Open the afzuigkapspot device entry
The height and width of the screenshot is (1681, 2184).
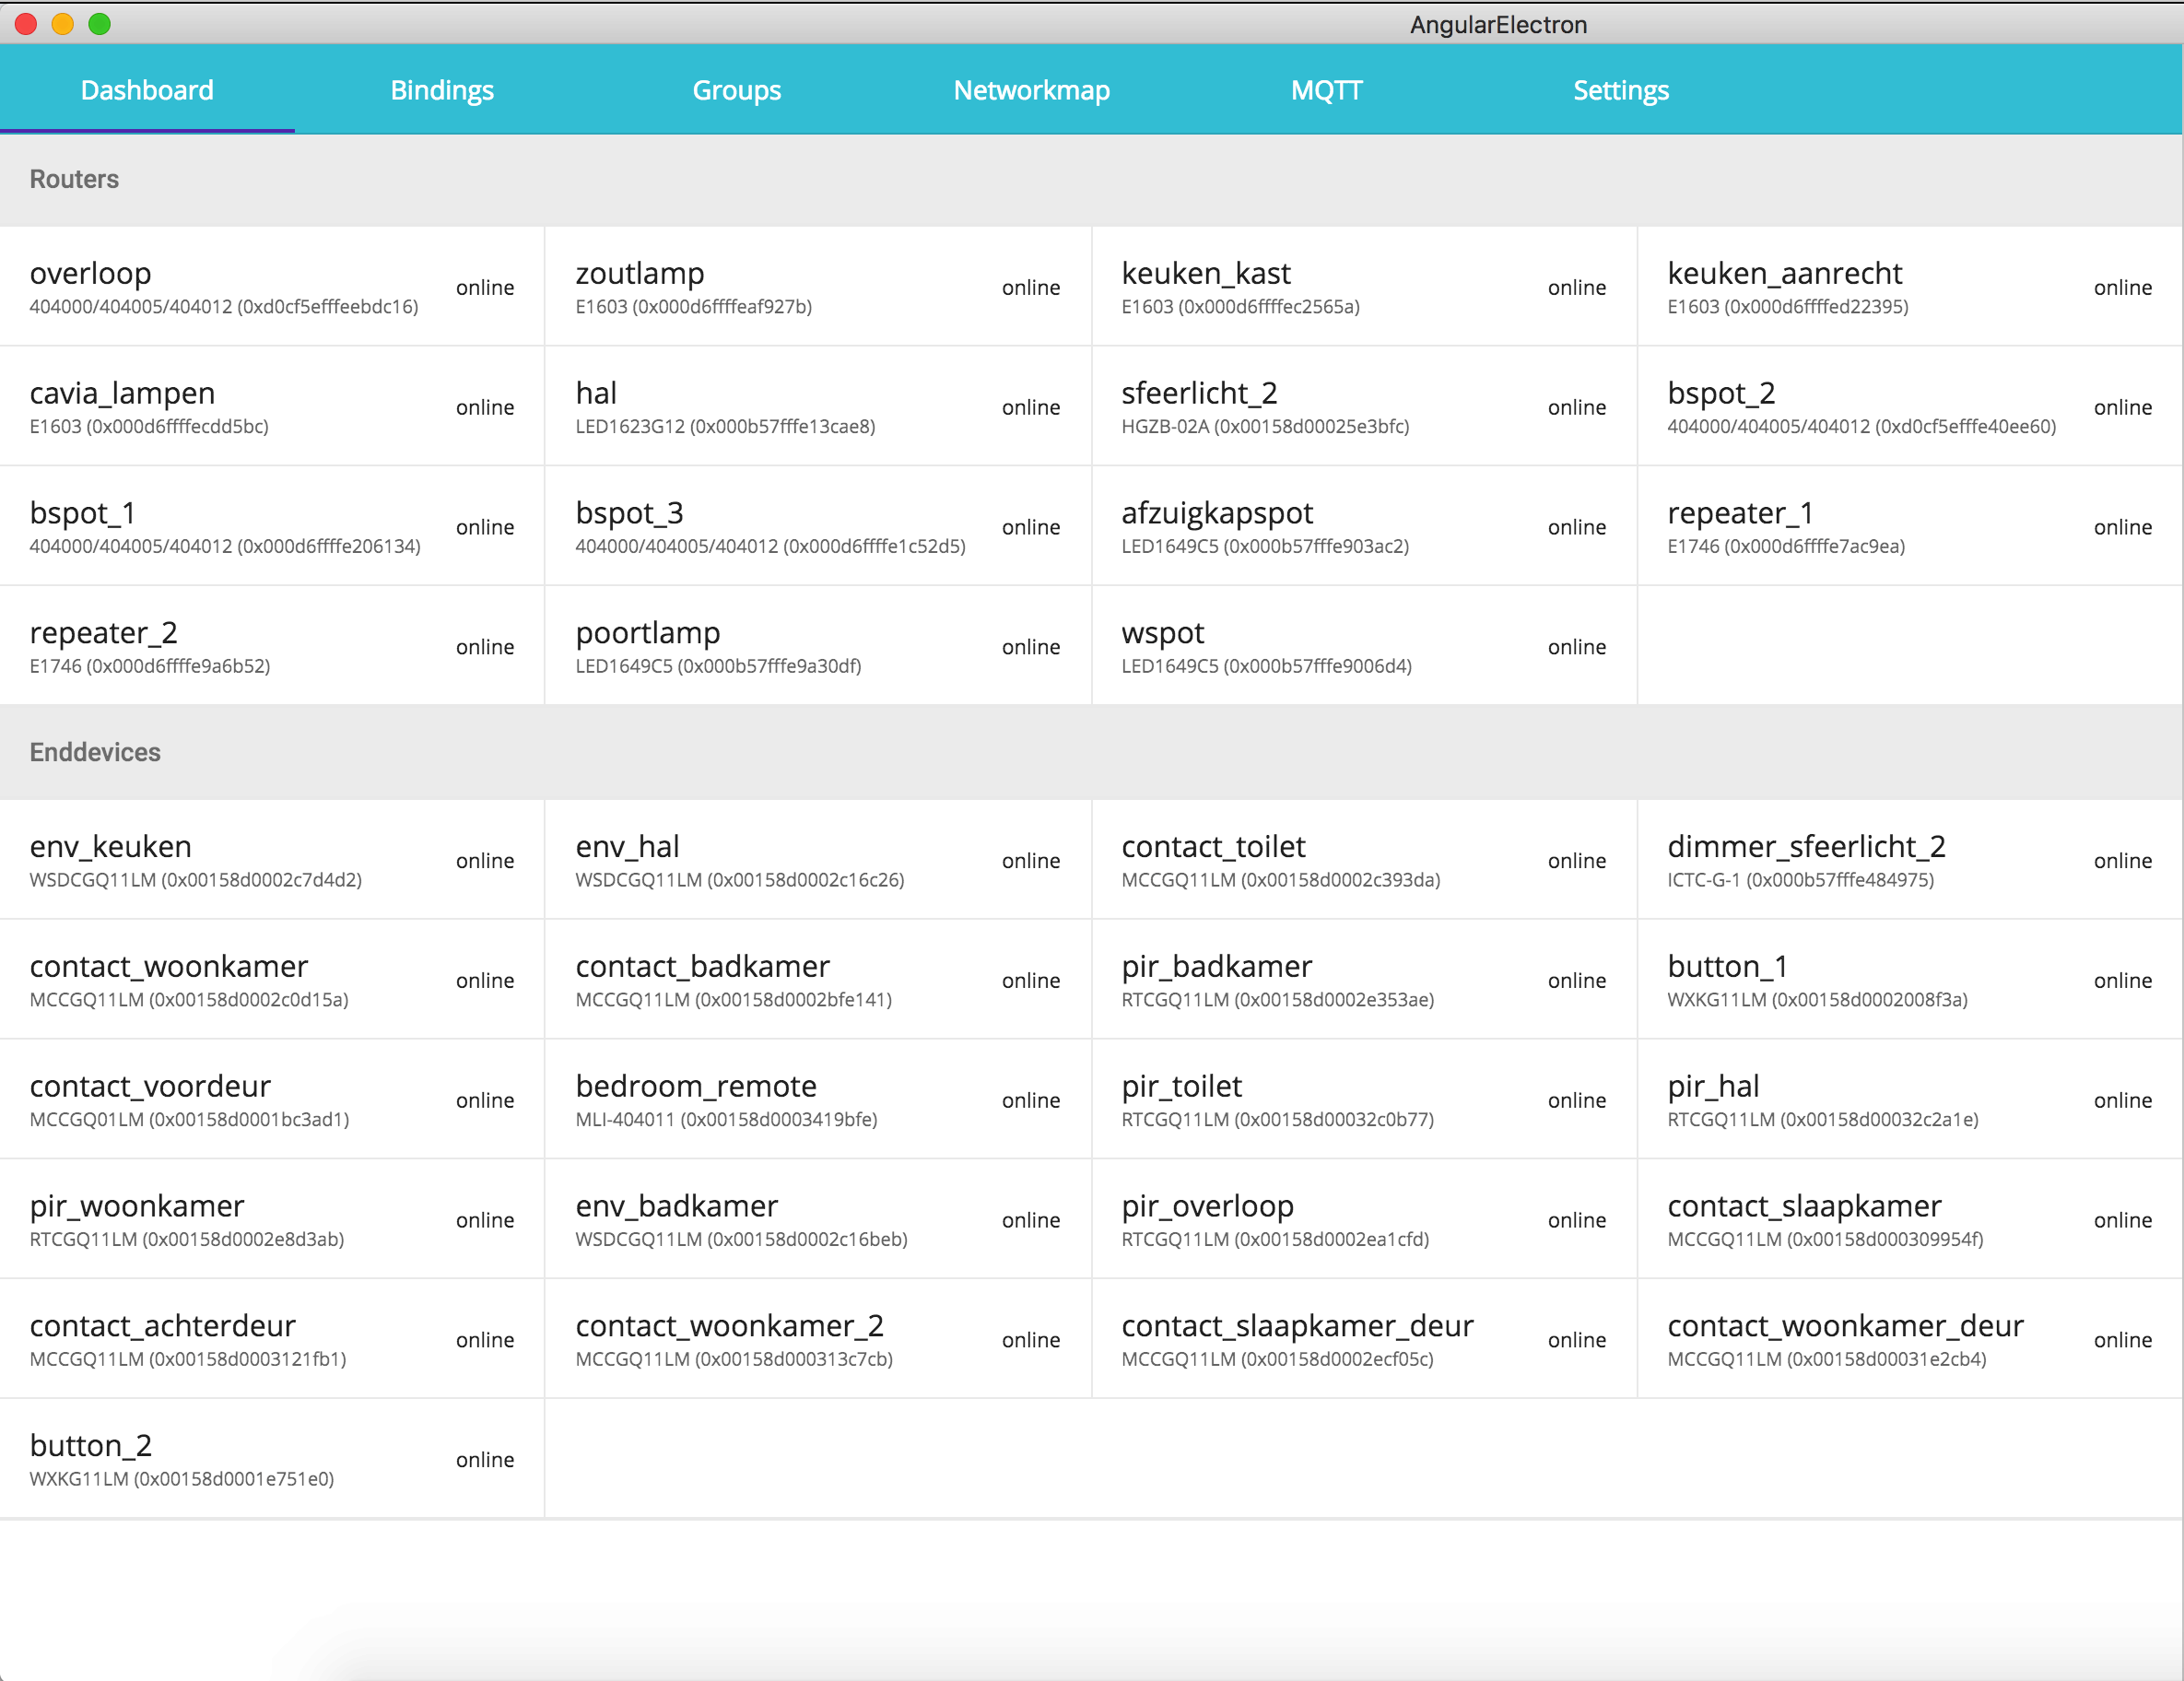click(x=1363, y=527)
